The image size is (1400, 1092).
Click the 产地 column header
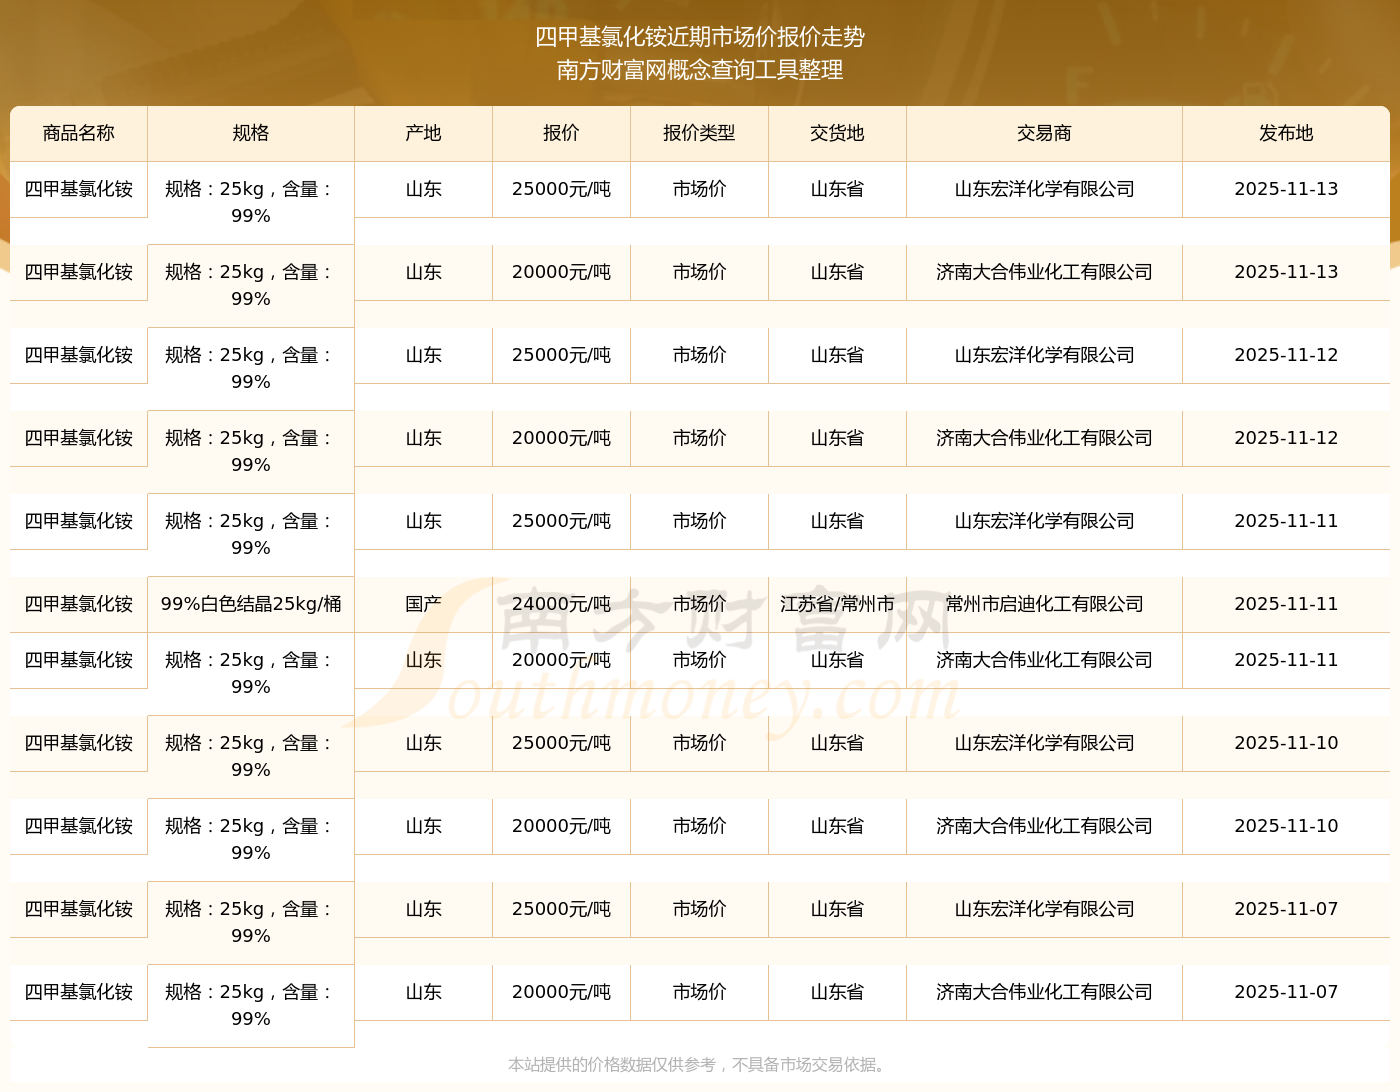tap(424, 133)
